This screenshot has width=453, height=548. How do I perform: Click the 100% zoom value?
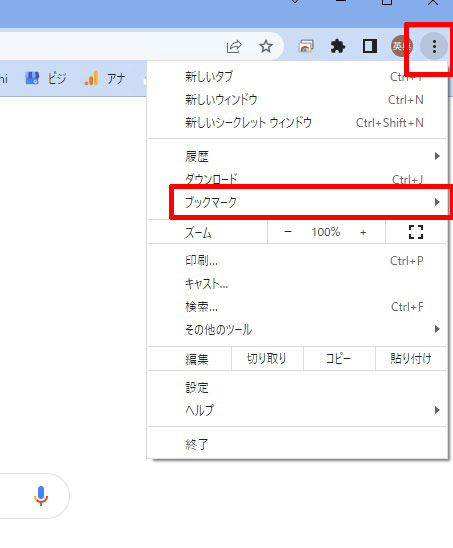(x=326, y=232)
